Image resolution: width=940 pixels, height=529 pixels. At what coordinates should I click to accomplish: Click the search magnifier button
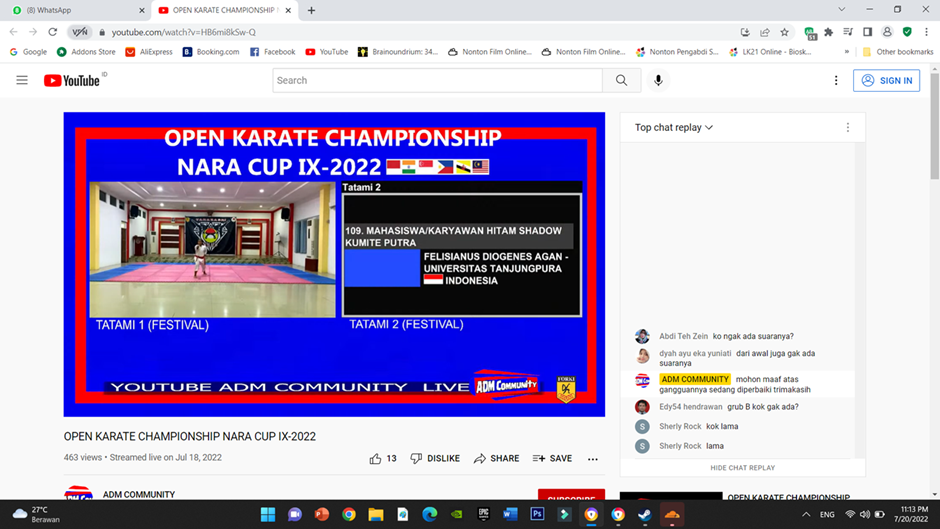click(x=621, y=80)
